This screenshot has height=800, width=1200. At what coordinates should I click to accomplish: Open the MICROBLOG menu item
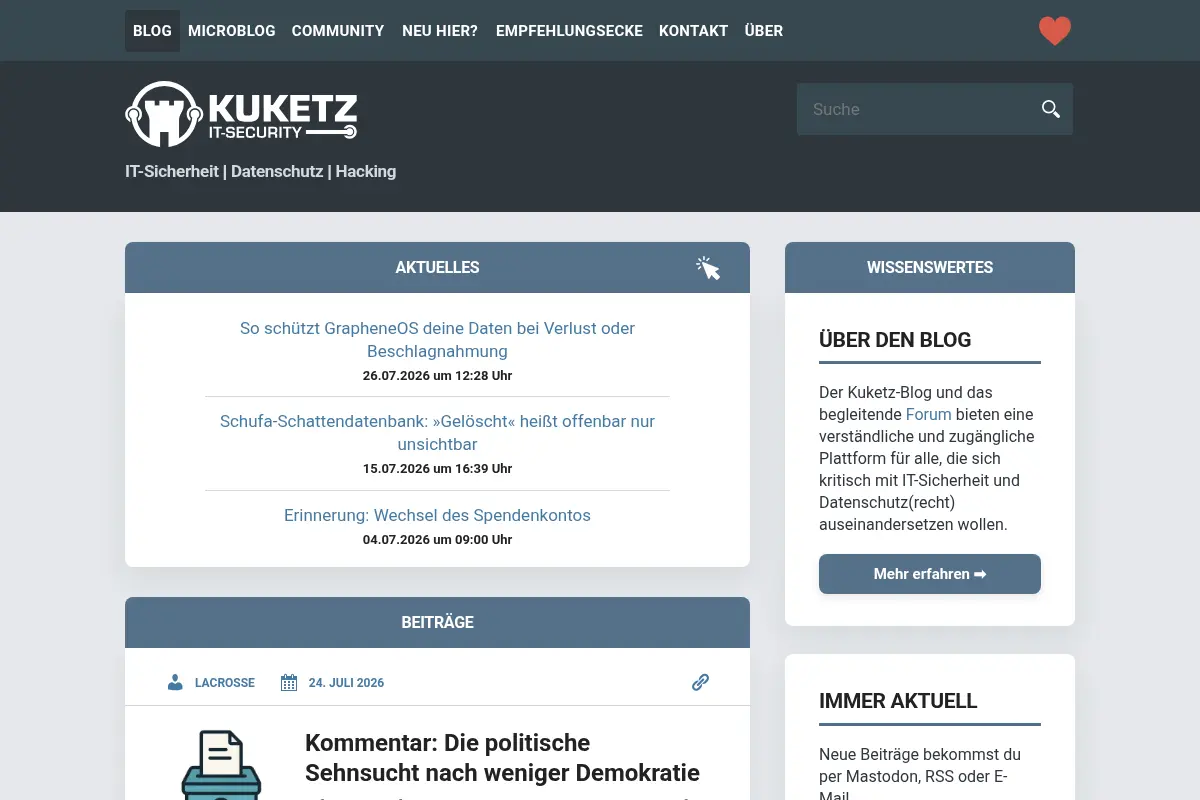pos(232,31)
